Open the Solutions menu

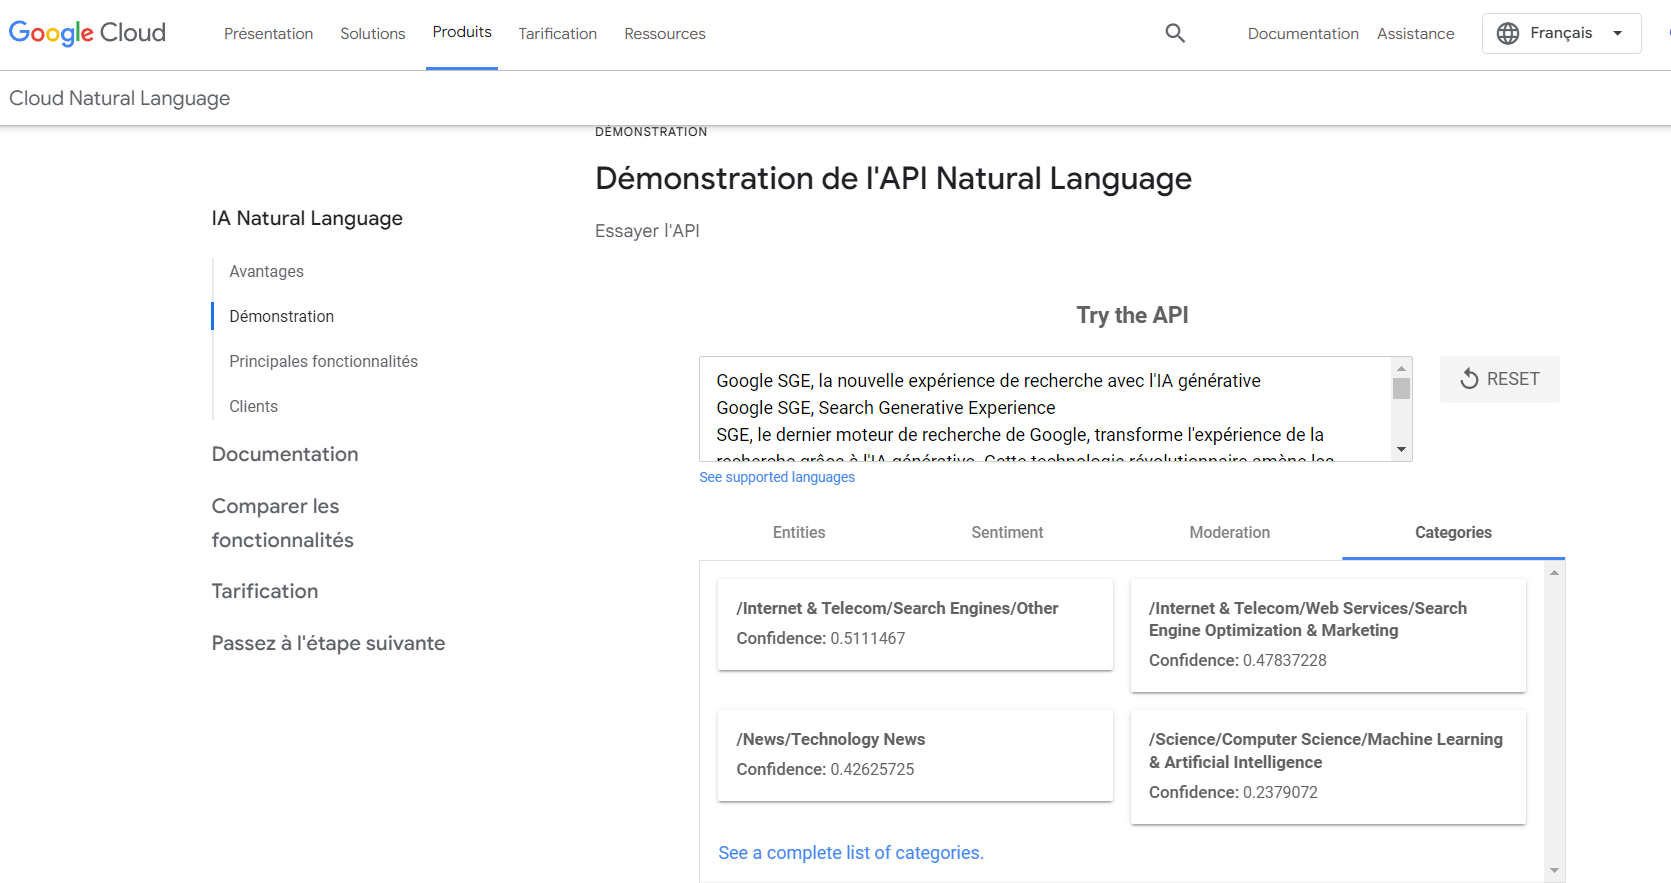coord(373,34)
